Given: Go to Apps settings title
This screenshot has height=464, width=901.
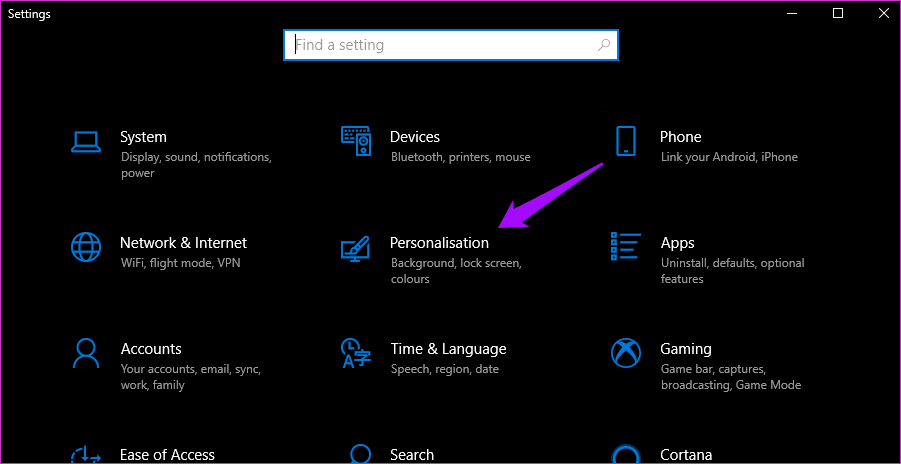Looking at the screenshot, I should point(677,243).
